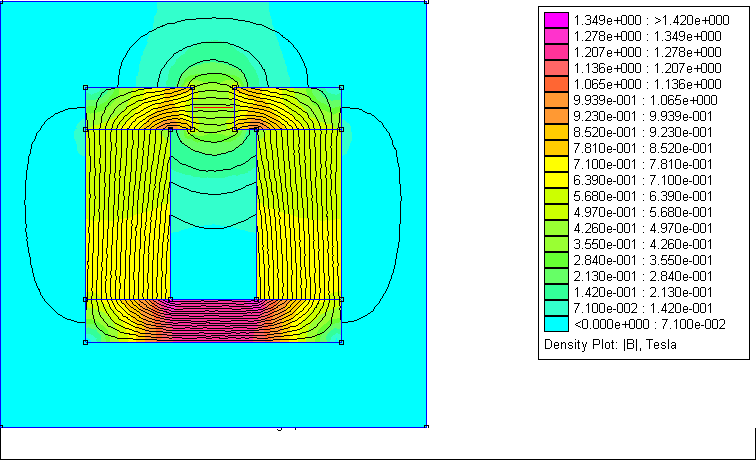Select the bottom-right corner node of the core

(x=341, y=342)
